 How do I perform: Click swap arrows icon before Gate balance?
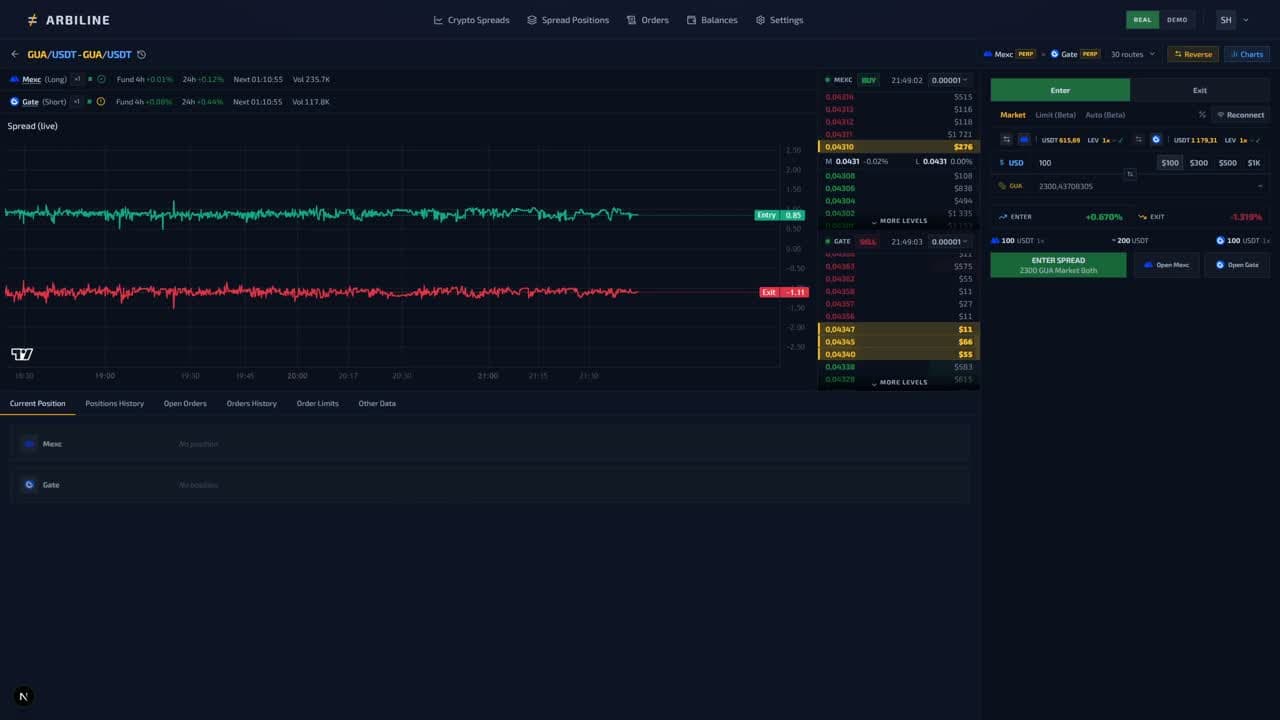click(1139, 140)
